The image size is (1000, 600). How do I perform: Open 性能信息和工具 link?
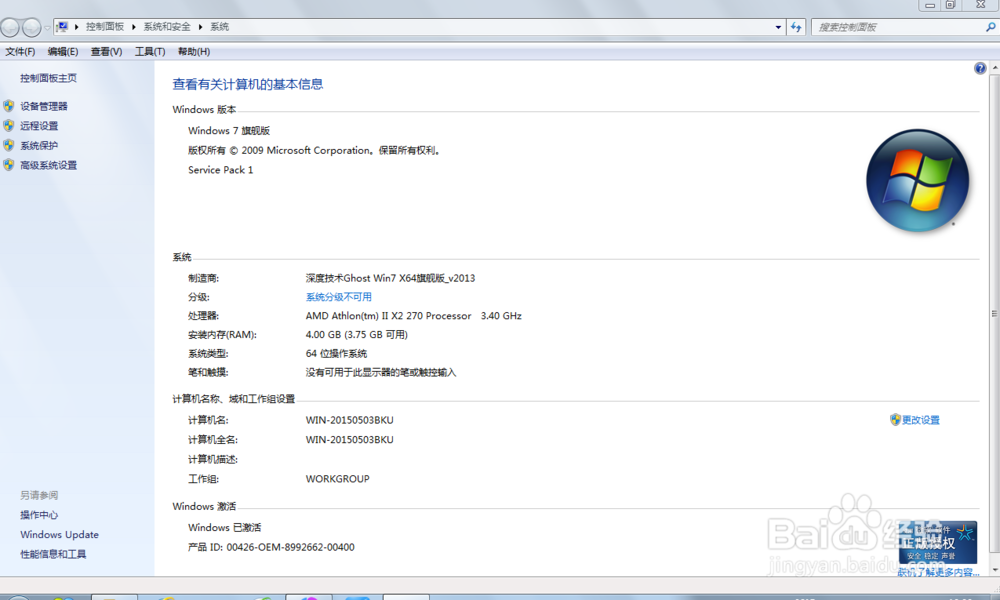(53, 554)
